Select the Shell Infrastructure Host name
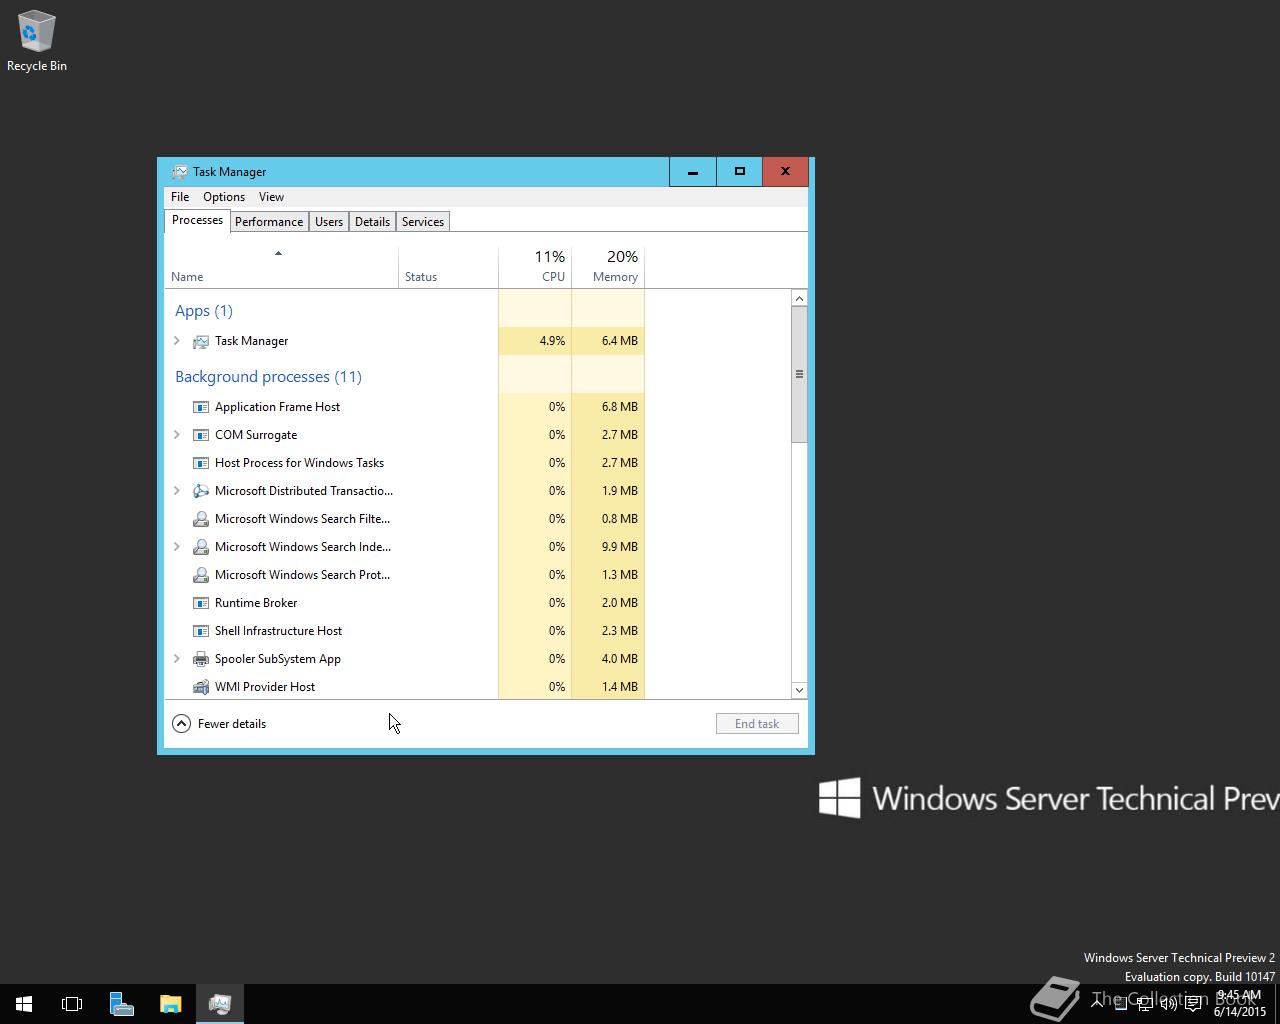Image resolution: width=1280 pixels, height=1024 pixels. (278, 631)
